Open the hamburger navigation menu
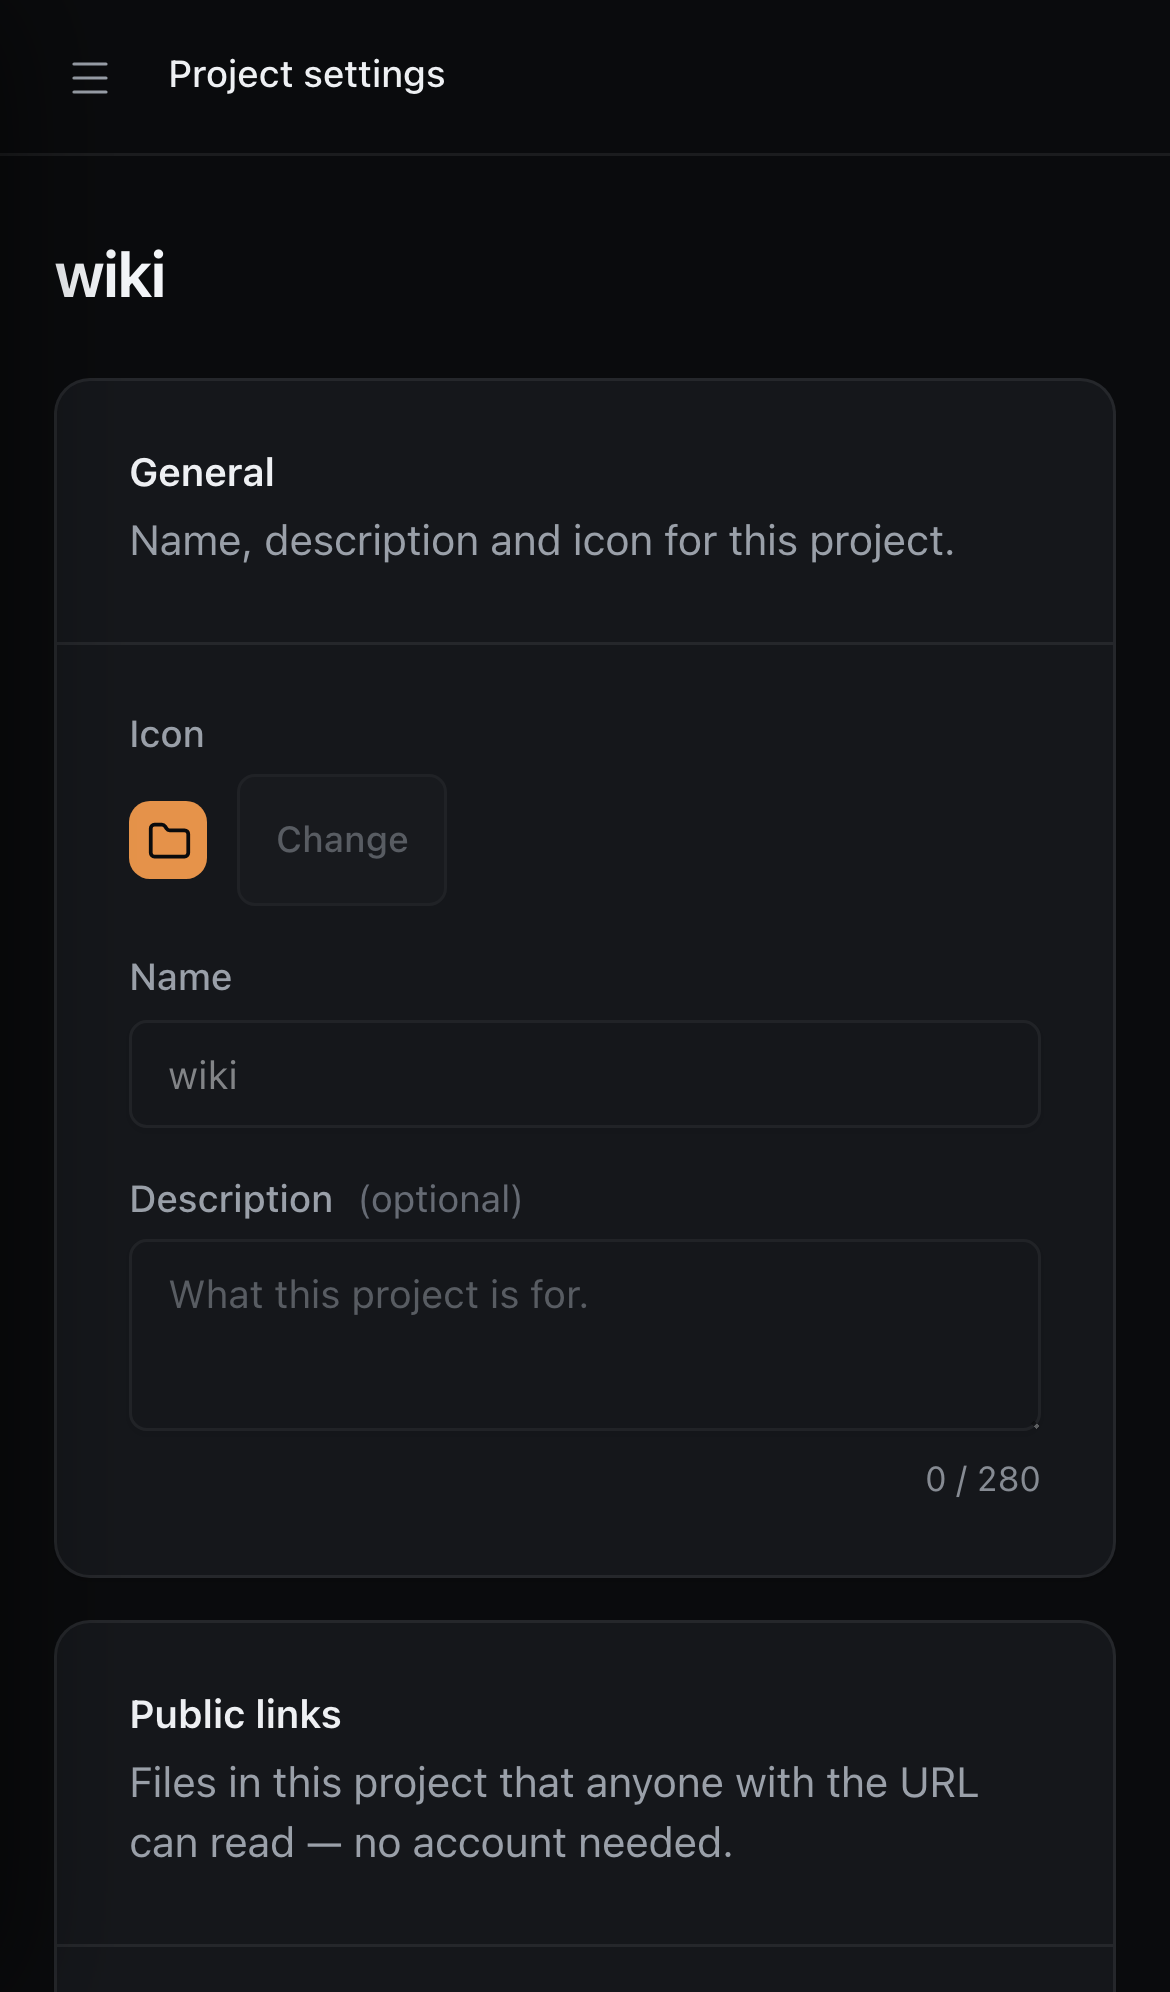The height and width of the screenshot is (1992, 1170). 90,77
